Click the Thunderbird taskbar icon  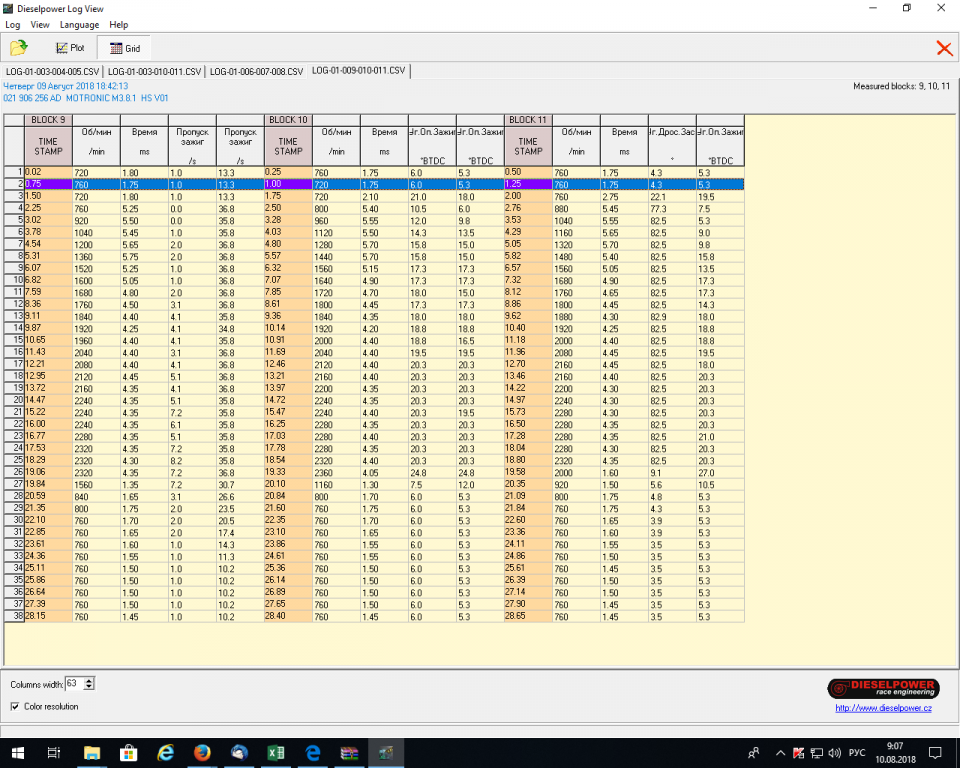point(239,752)
